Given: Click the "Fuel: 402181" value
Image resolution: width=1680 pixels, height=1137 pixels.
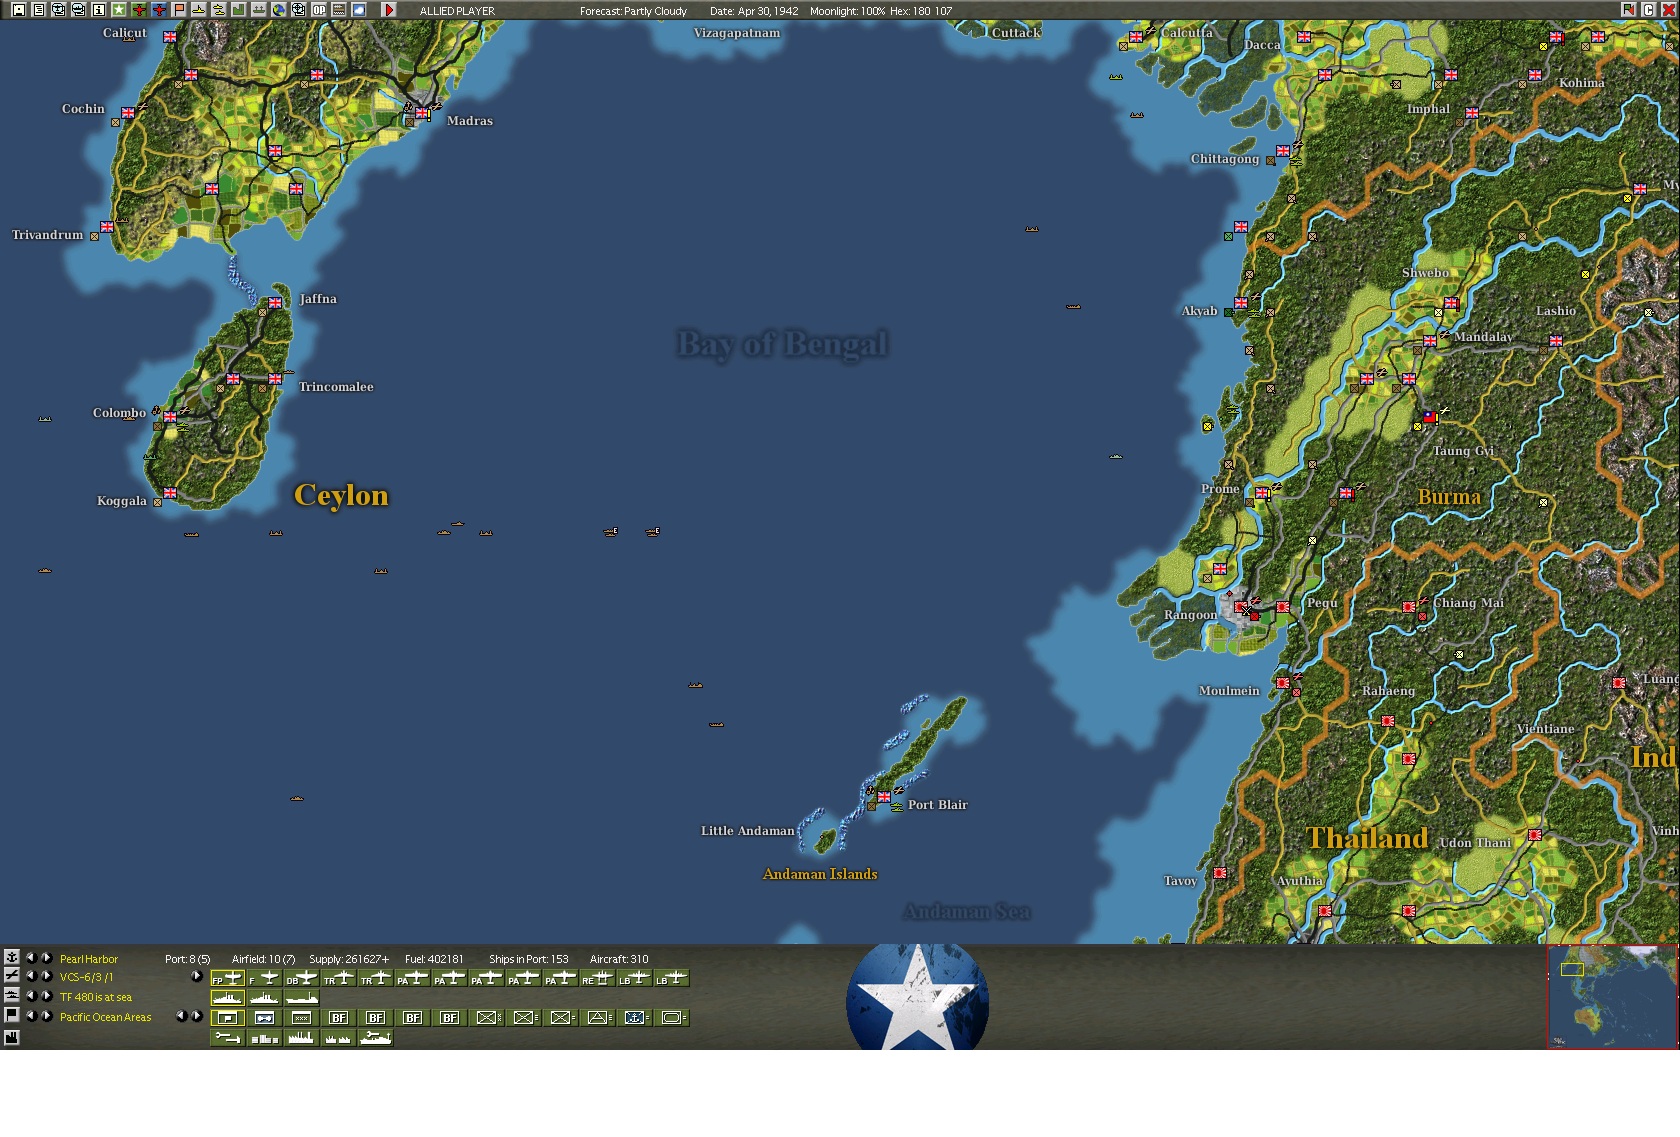Looking at the screenshot, I should pyautogui.click(x=434, y=959).
